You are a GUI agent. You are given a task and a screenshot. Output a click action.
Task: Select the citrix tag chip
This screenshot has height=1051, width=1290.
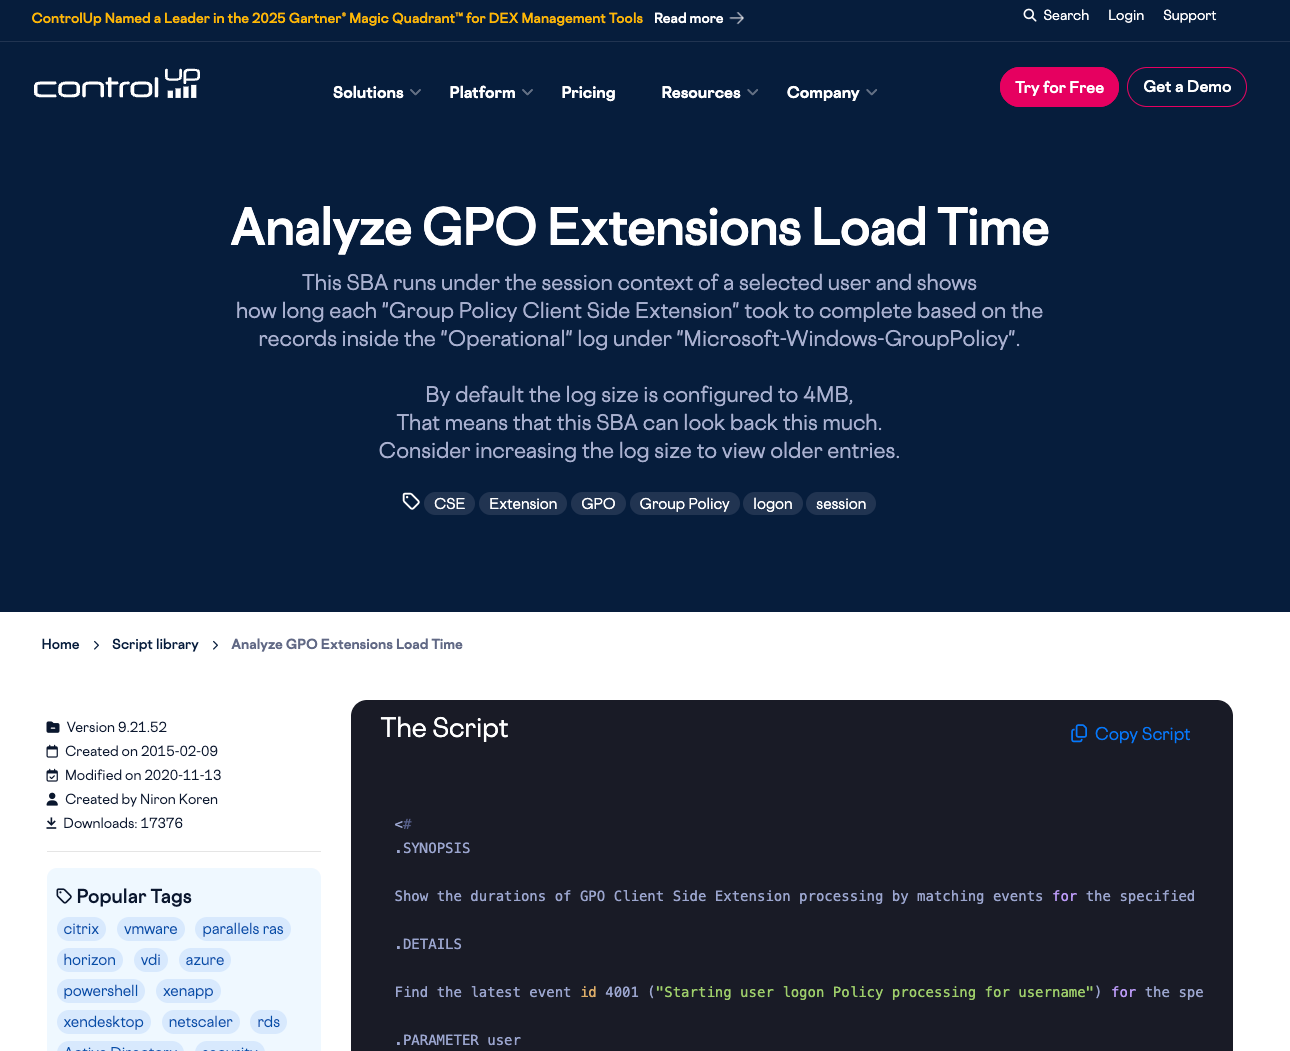pos(81,929)
